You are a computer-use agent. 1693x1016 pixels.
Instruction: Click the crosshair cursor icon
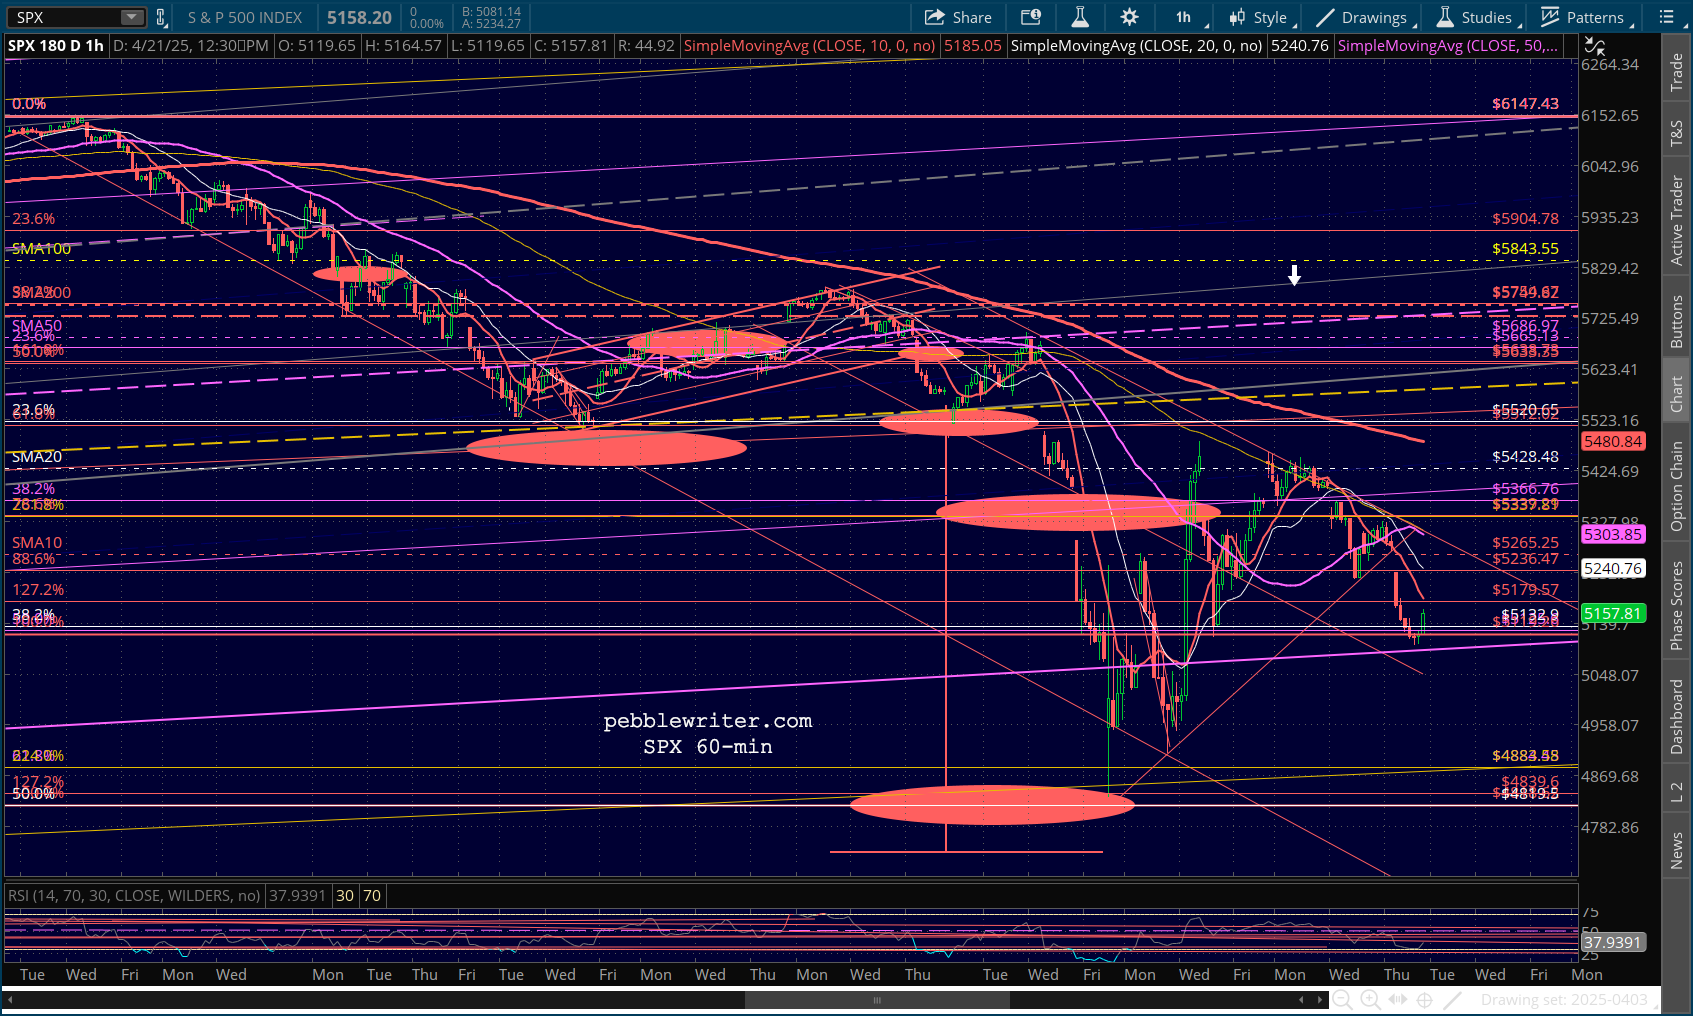pos(1425,1000)
